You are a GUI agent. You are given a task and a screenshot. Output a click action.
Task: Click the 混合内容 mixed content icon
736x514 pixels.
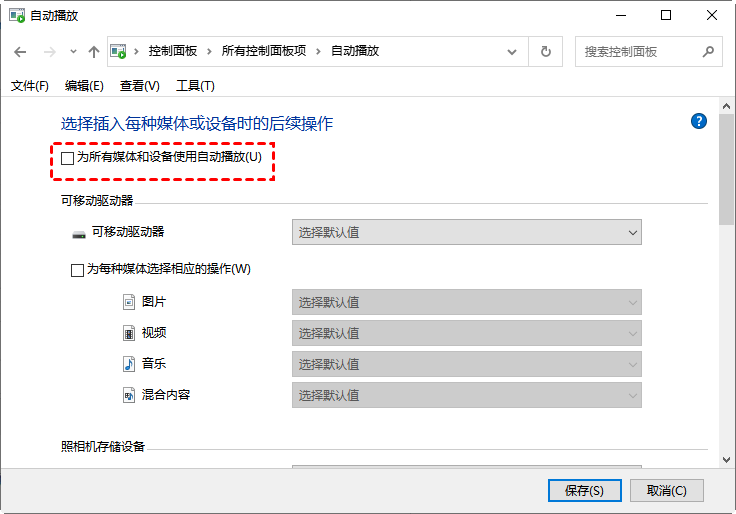pyautogui.click(x=128, y=395)
